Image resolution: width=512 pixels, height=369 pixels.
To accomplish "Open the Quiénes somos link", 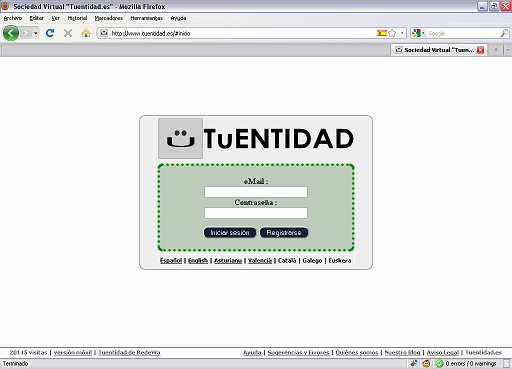I will tap(357, 352).
